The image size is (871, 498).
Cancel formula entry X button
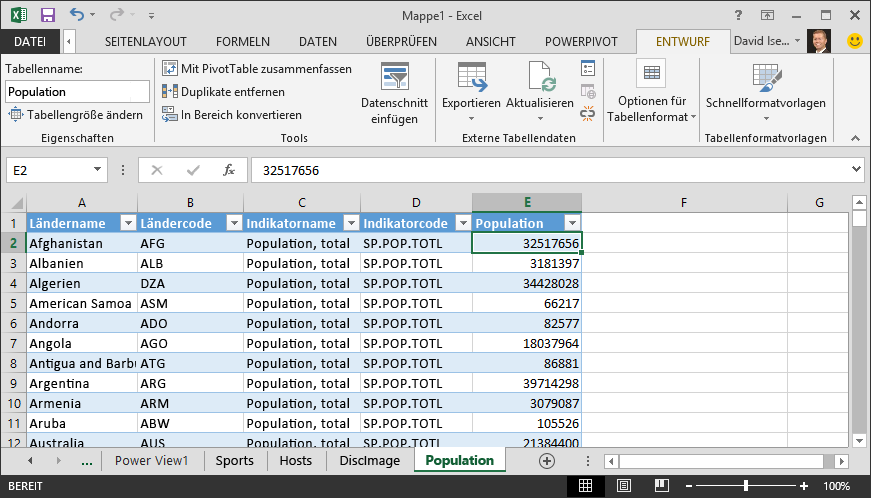(x=157, y=170)
